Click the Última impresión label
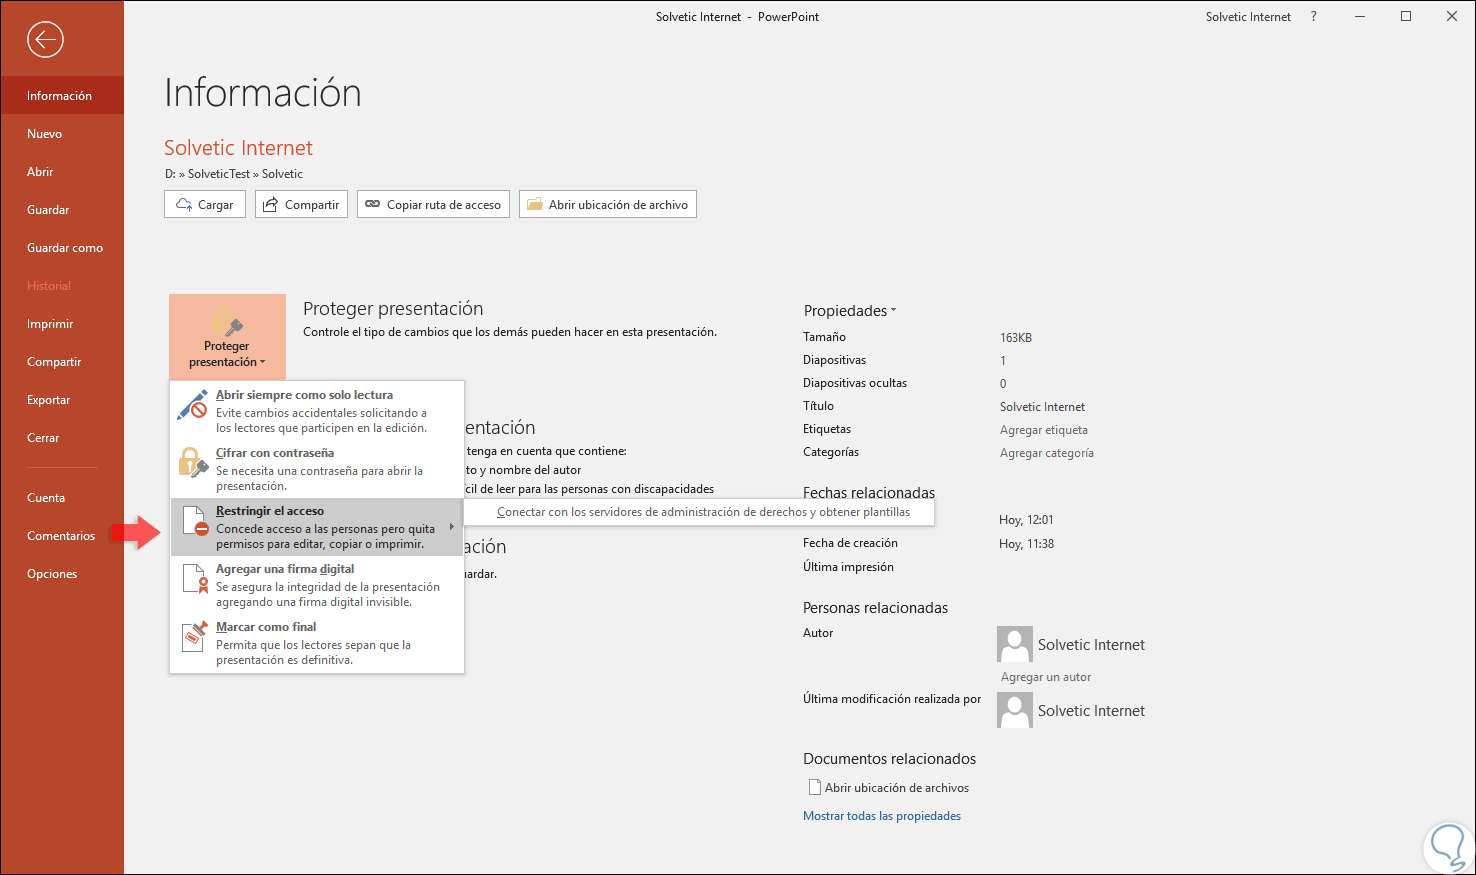Screen dimensions: 1476x875 click(848, 567)
